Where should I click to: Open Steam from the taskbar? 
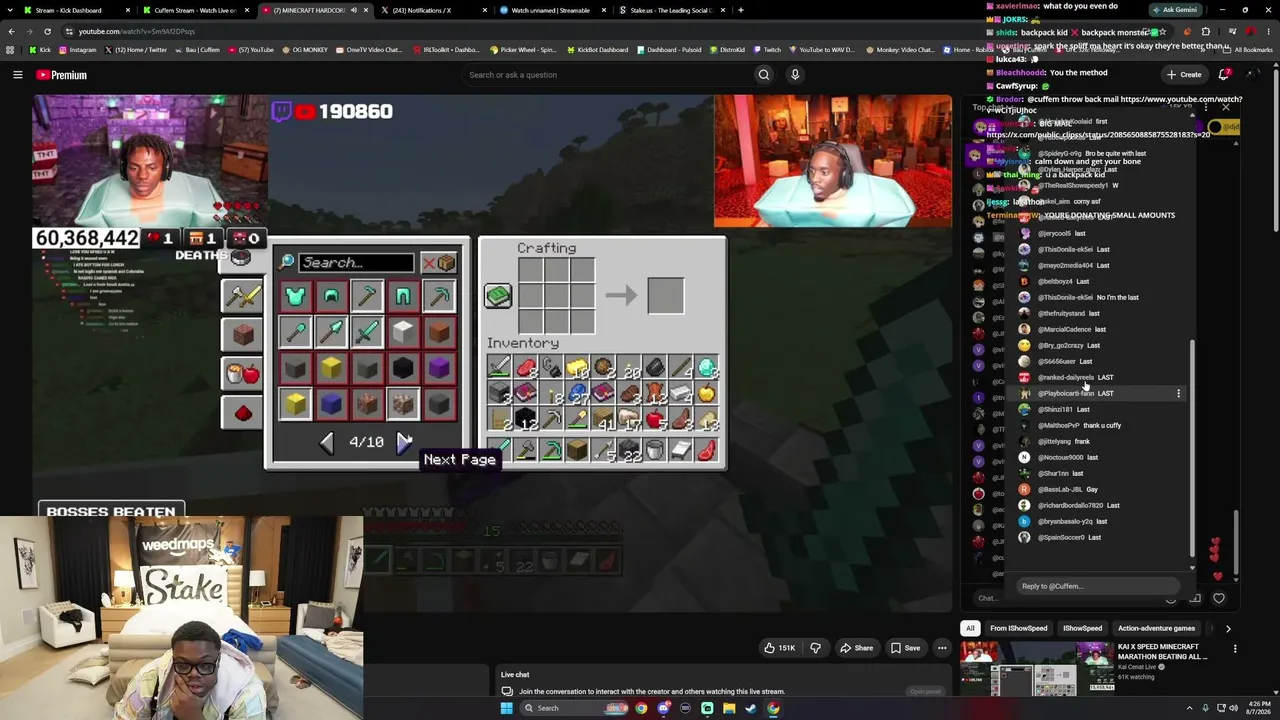click(751, 708)
